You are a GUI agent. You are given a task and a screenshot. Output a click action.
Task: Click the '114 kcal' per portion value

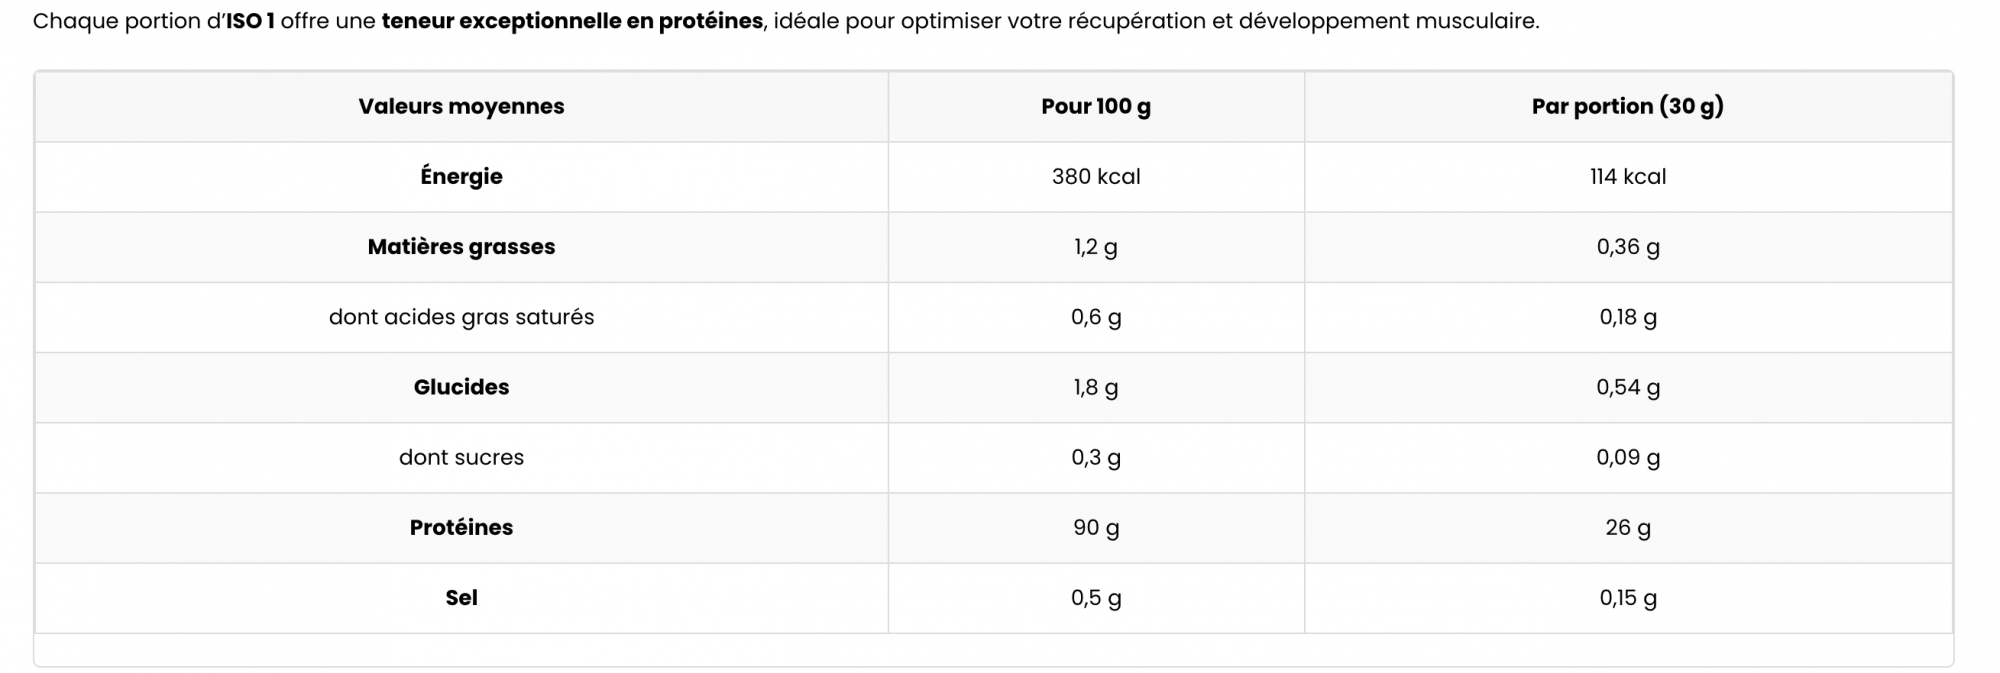tap(1628, 176)
